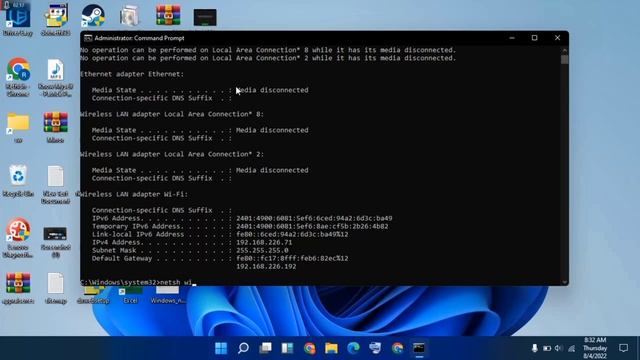Open the notification center icon
Image resolution: width=640 pixels, height=360 pixels.
pos(623,348)
